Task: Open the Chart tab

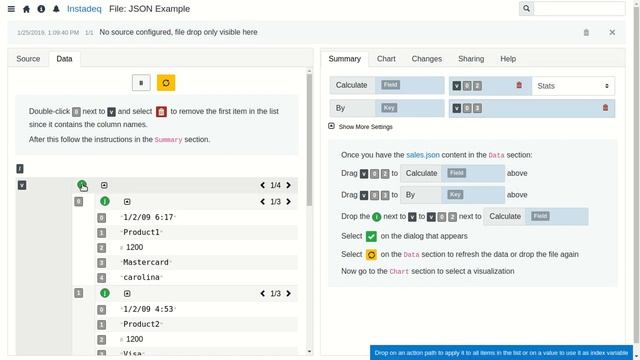Action: click(x=386, y=59)
